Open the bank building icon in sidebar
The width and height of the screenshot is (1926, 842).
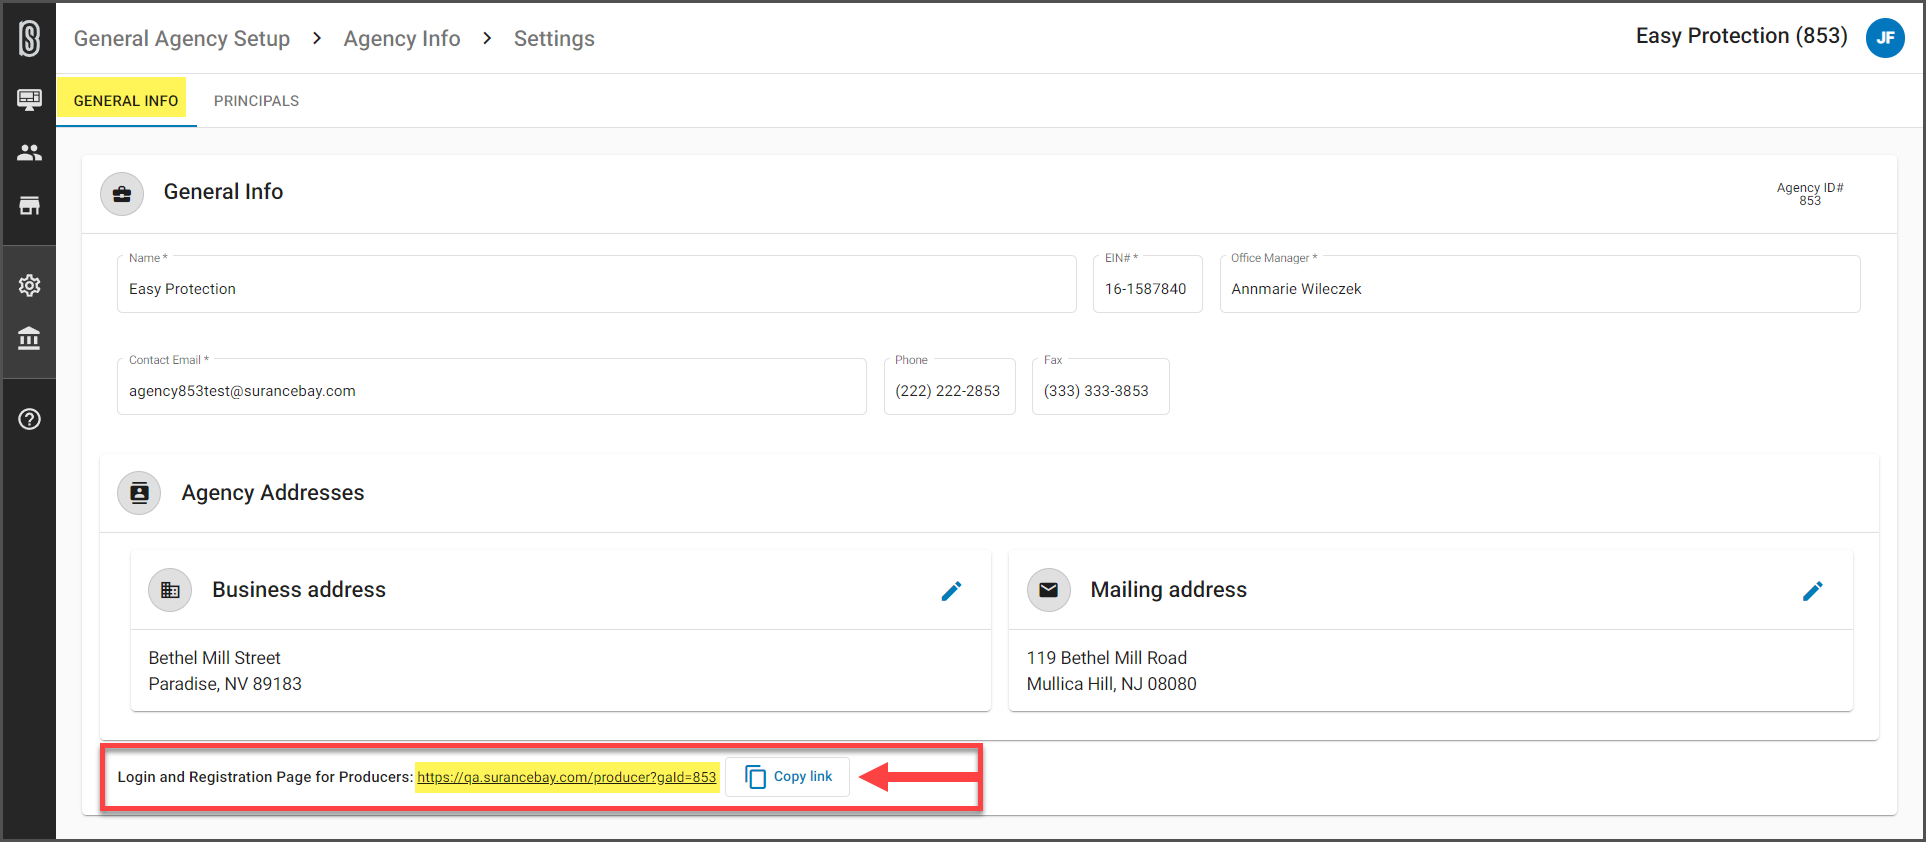[x=30, y=338]
